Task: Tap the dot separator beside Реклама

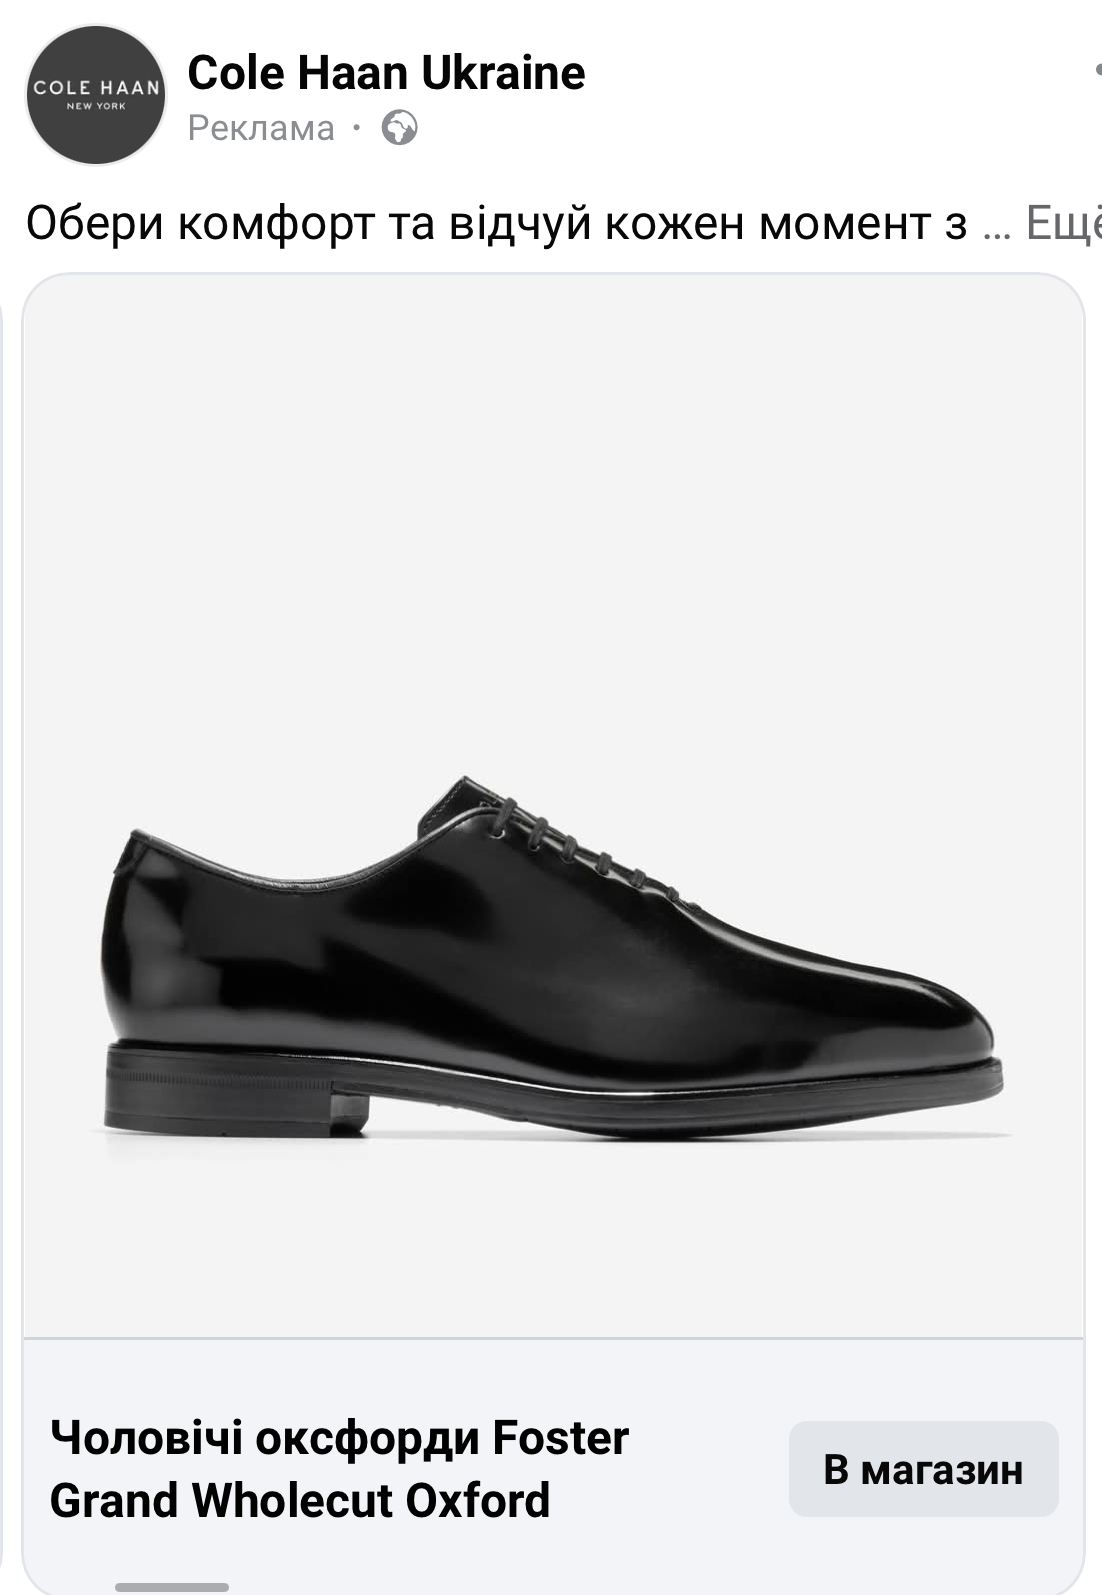Action: (356, 128)
